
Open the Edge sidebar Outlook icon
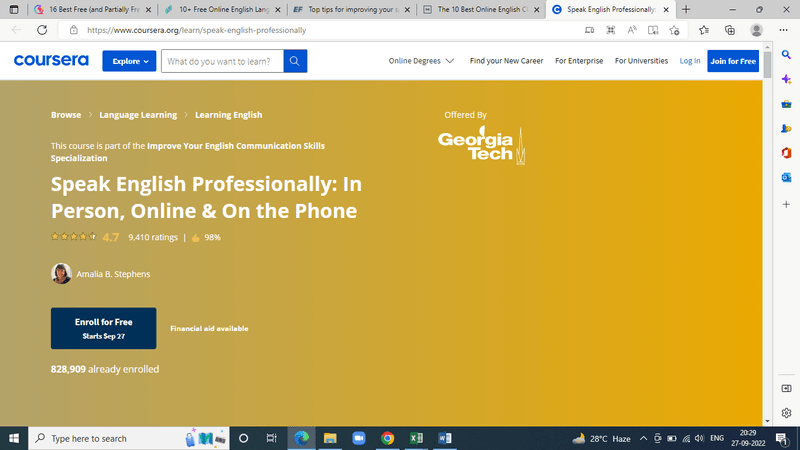[786, 178]
